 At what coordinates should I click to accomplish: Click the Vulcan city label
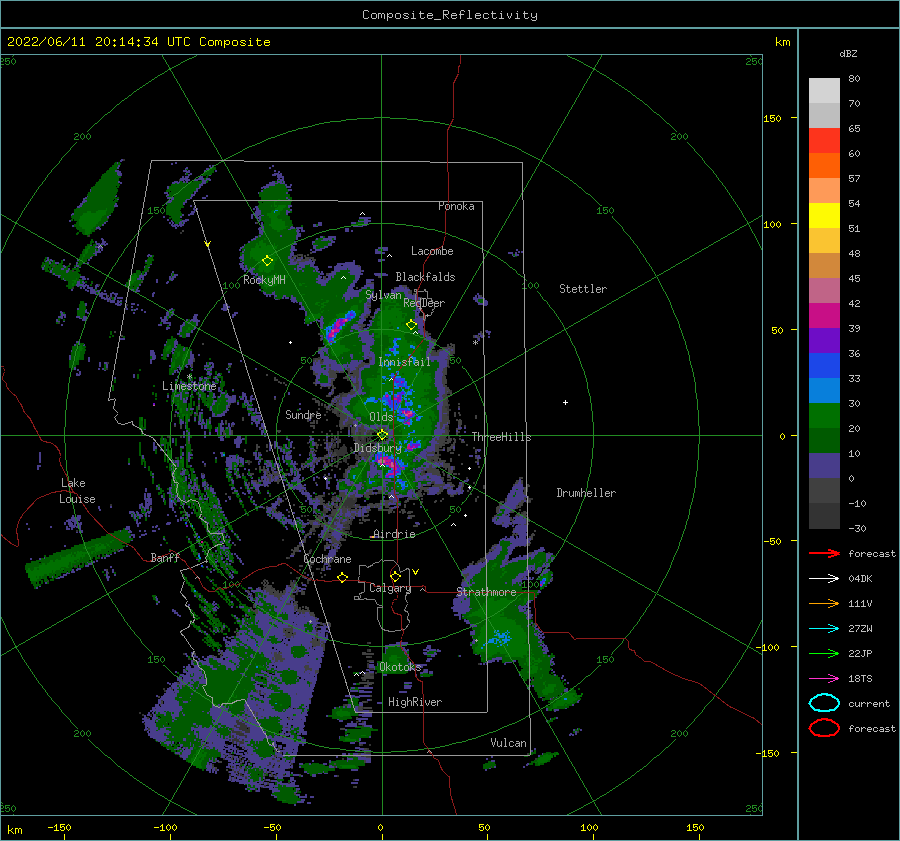pos(509,743)
